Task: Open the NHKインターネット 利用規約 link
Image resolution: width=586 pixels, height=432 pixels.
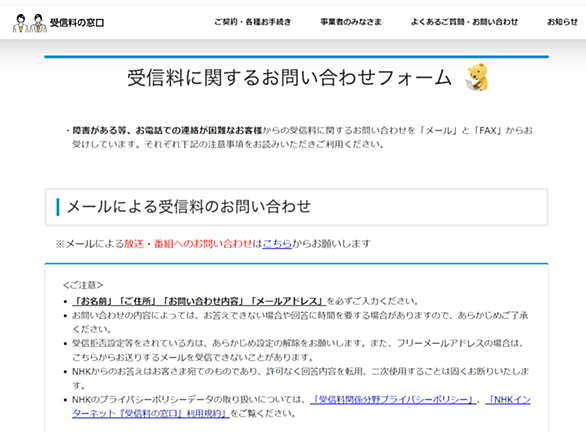Action: tap(301, 406)
